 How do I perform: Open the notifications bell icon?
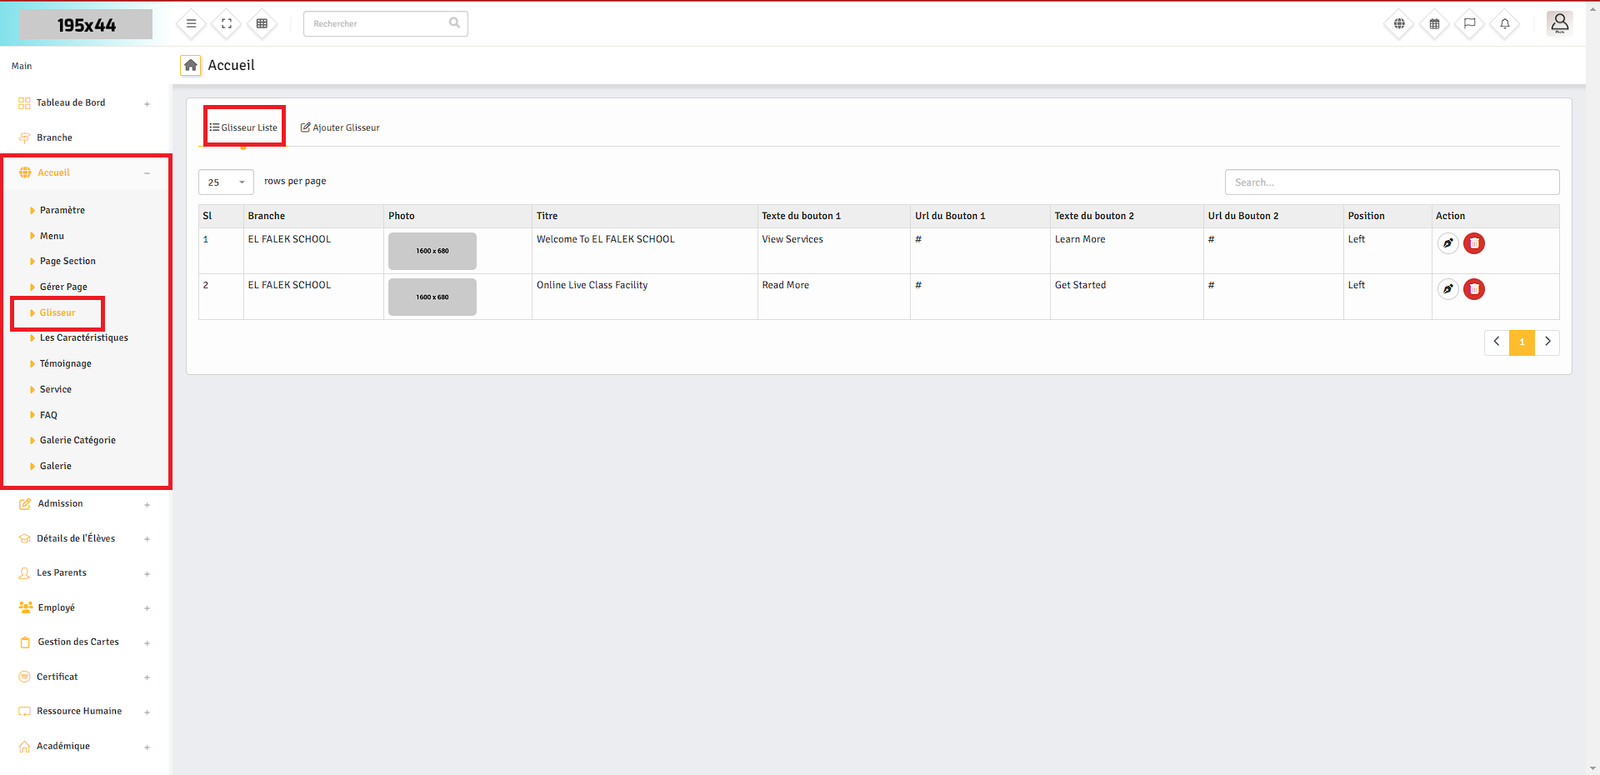click(x=1504, y=24)
